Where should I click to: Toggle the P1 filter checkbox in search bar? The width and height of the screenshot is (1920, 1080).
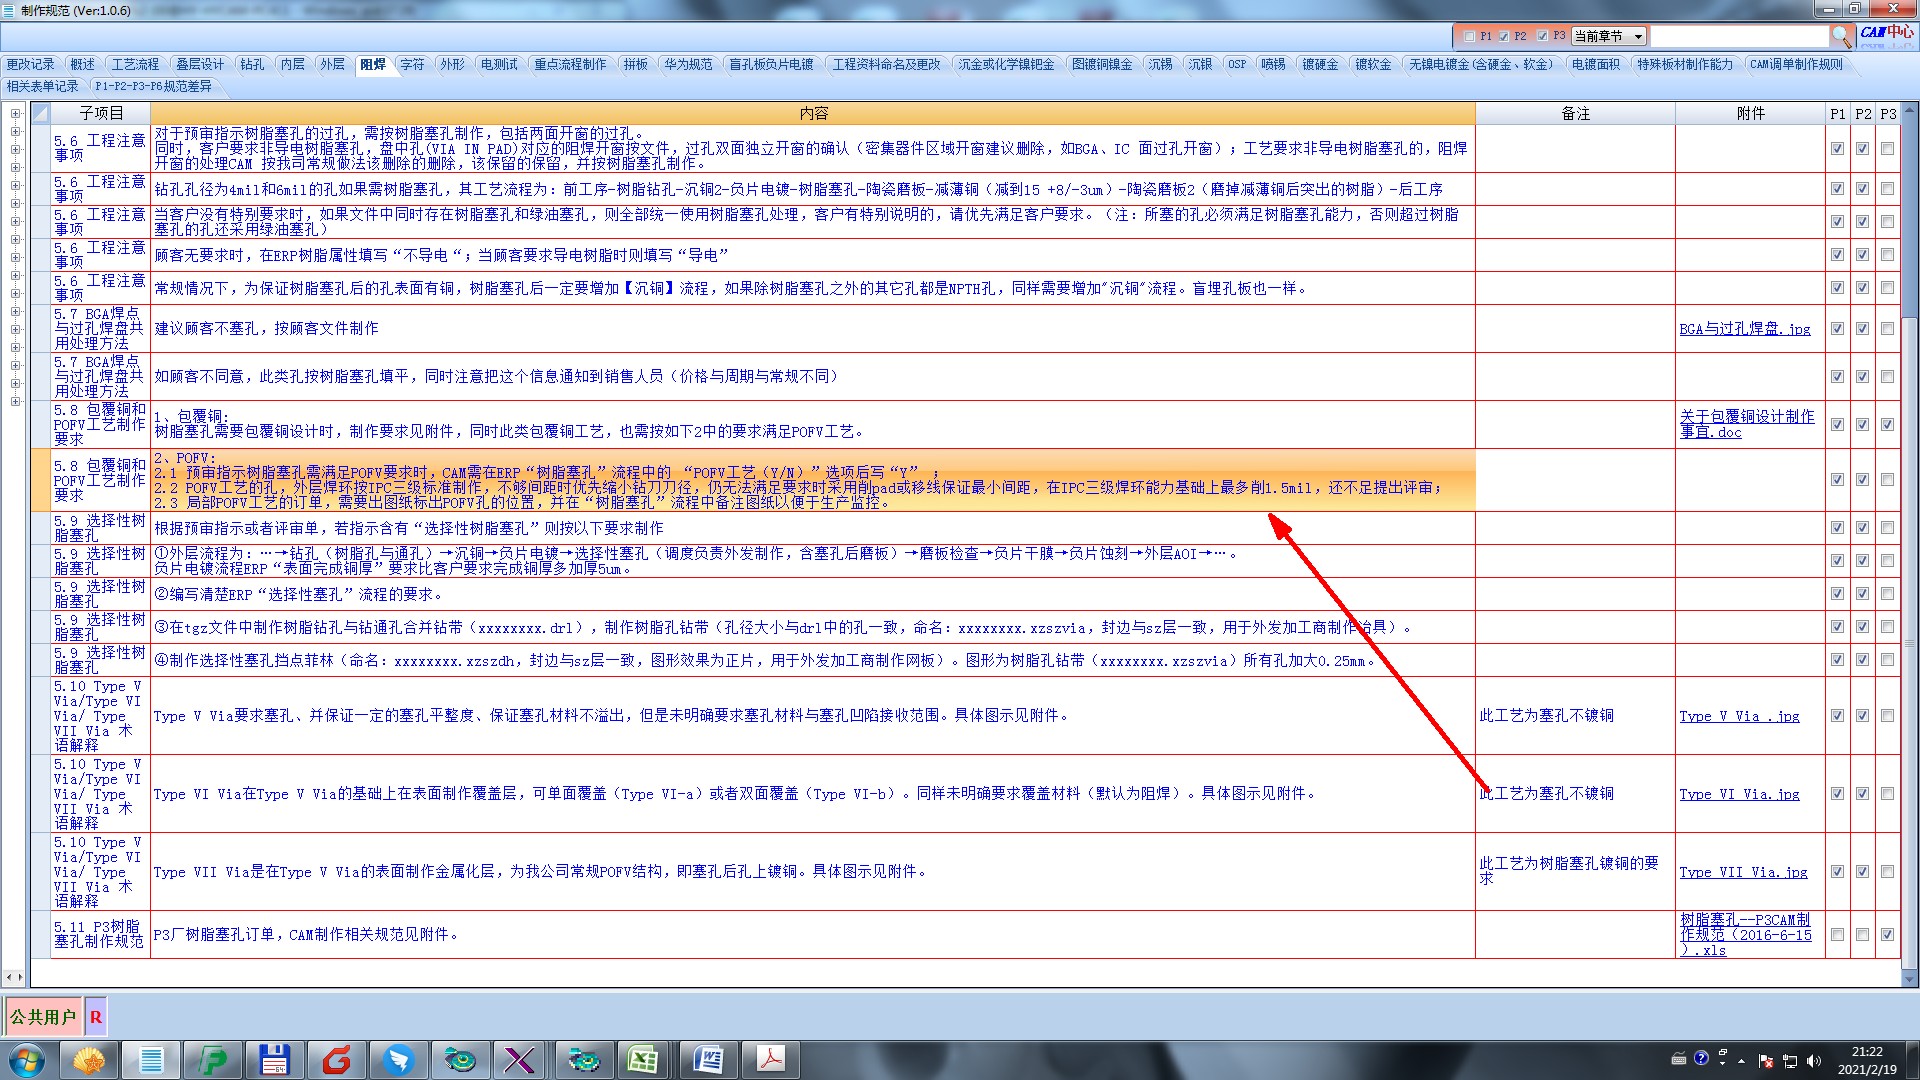coord(1469,36)
